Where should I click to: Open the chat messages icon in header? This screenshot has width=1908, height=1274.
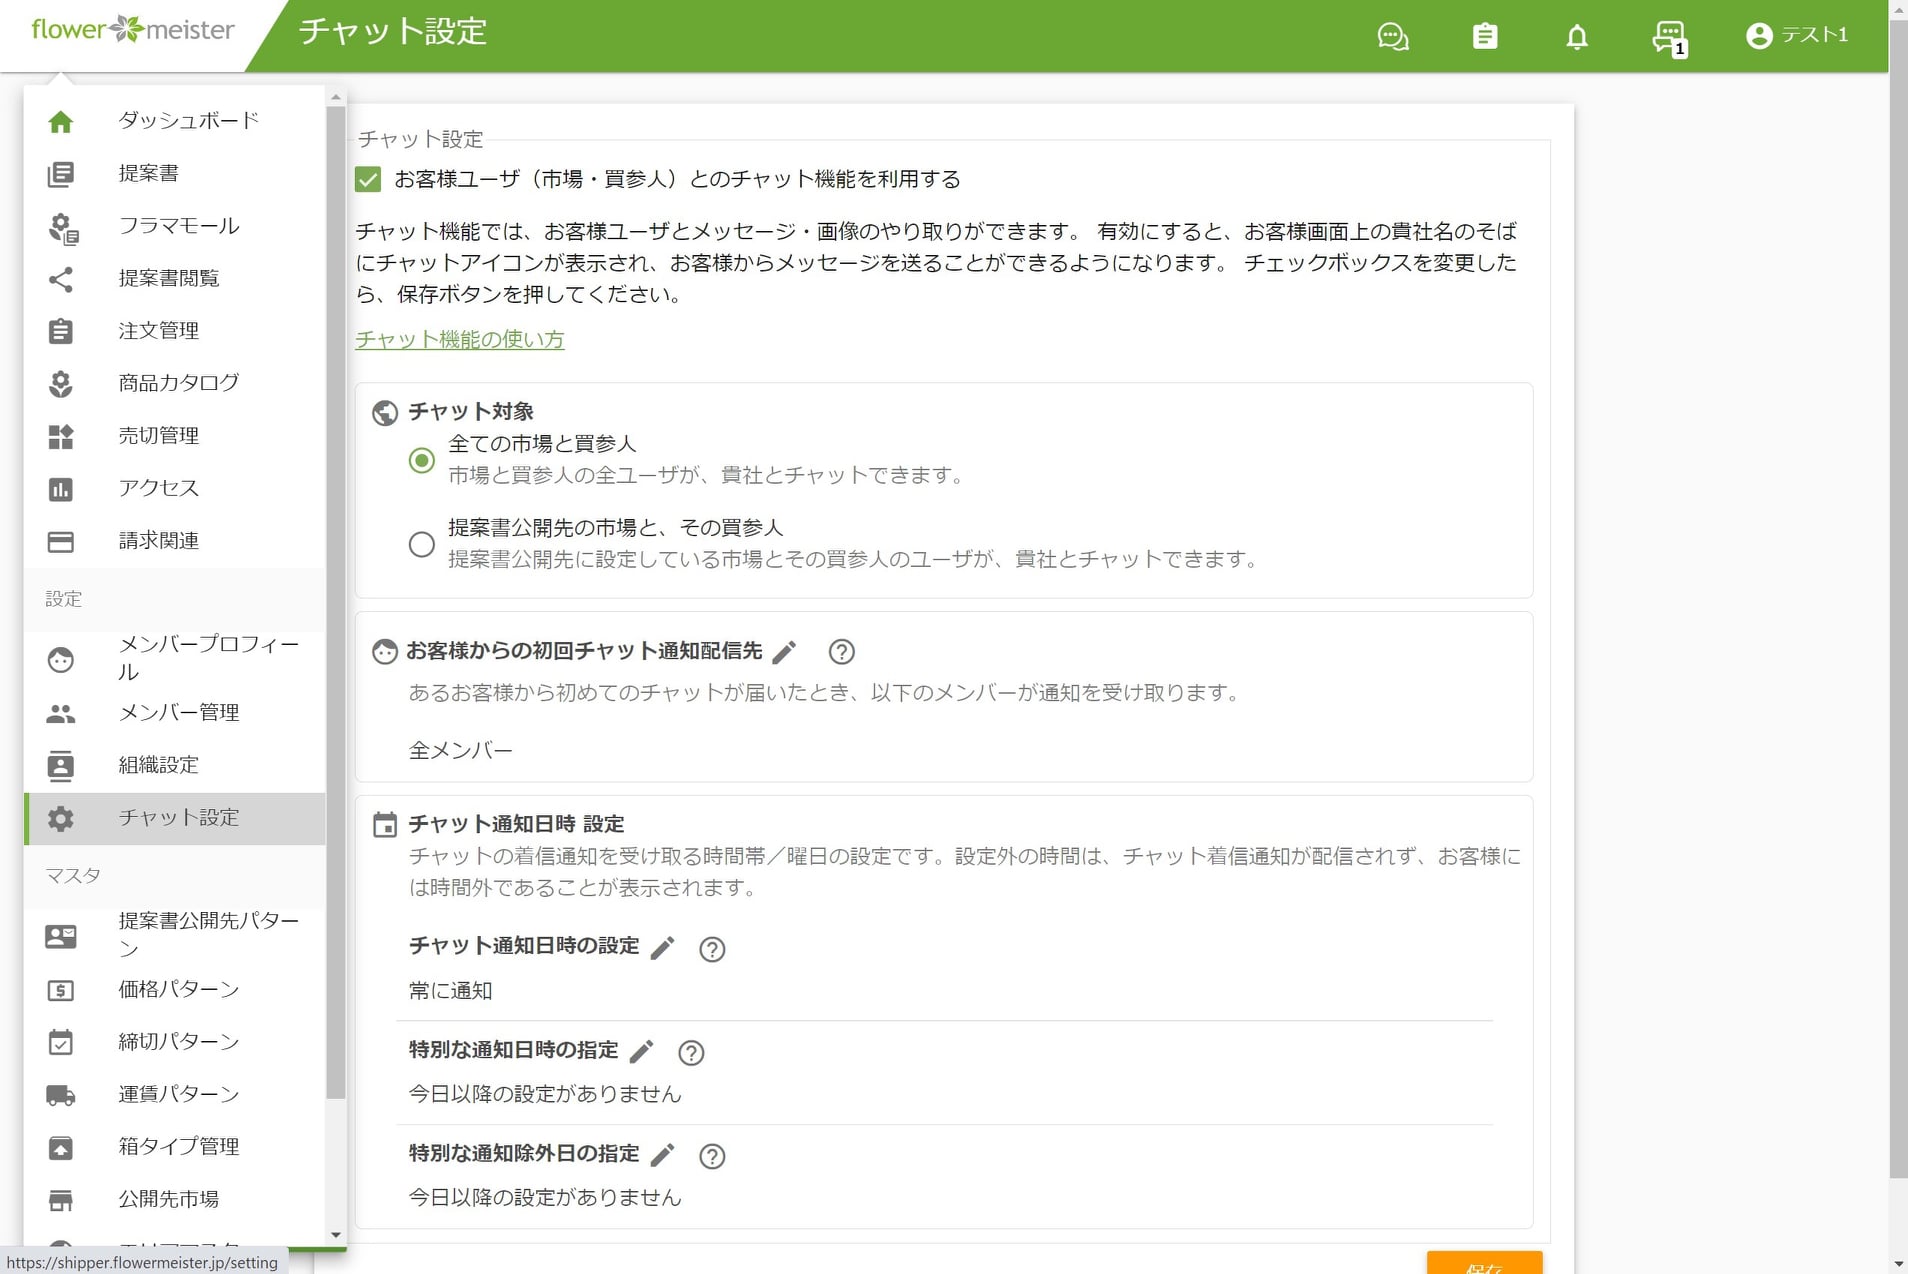tap(1393, 37)
